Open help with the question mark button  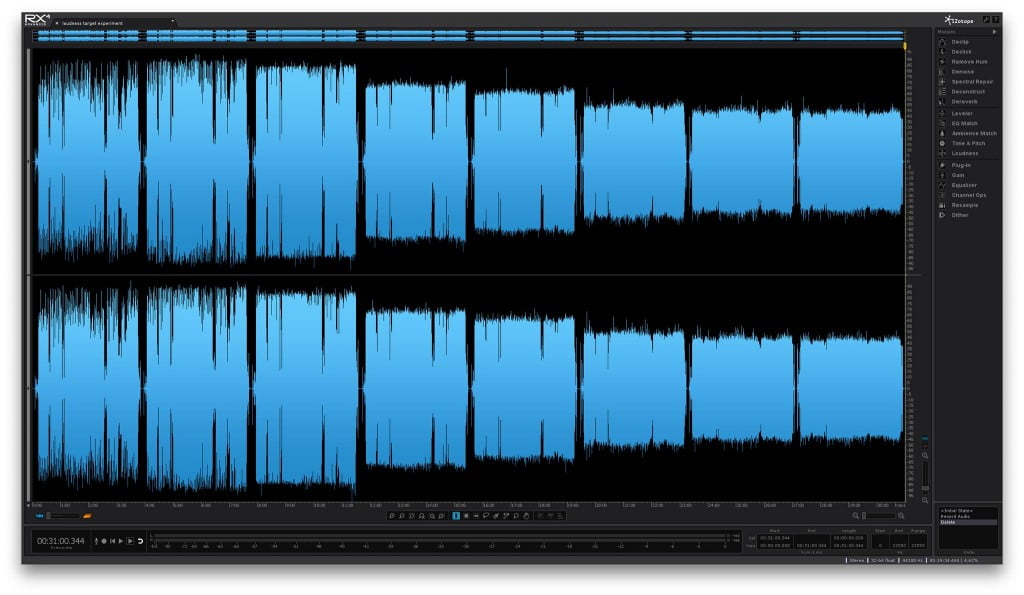click(x=995, y=20)
